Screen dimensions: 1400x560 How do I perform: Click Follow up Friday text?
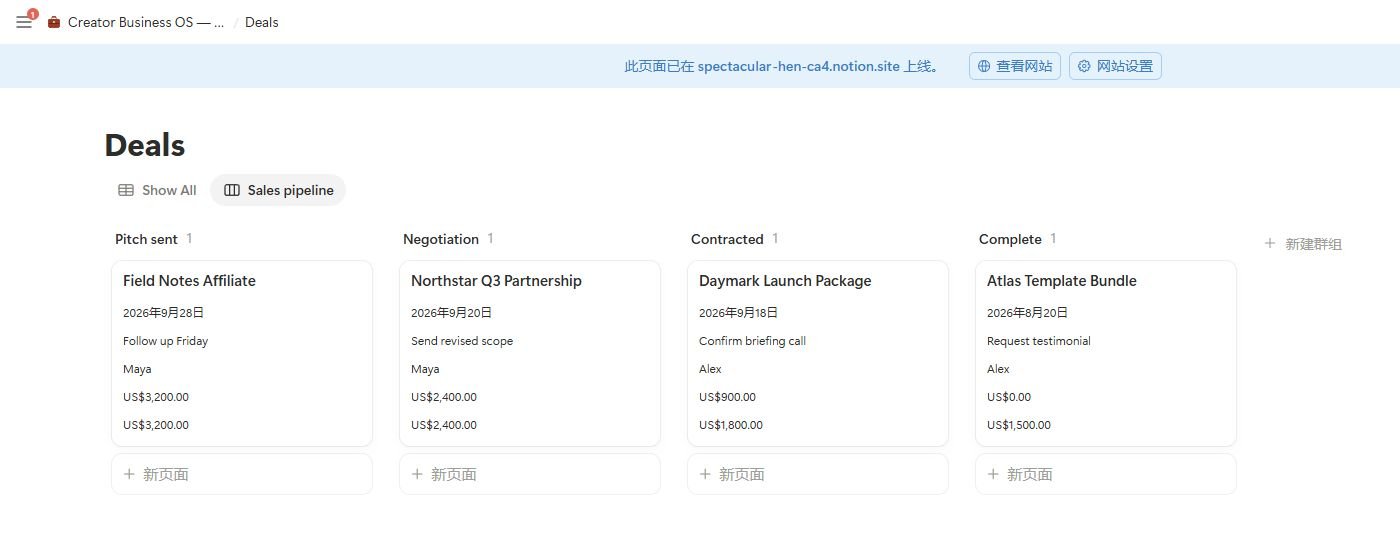(x=165, y=341)
